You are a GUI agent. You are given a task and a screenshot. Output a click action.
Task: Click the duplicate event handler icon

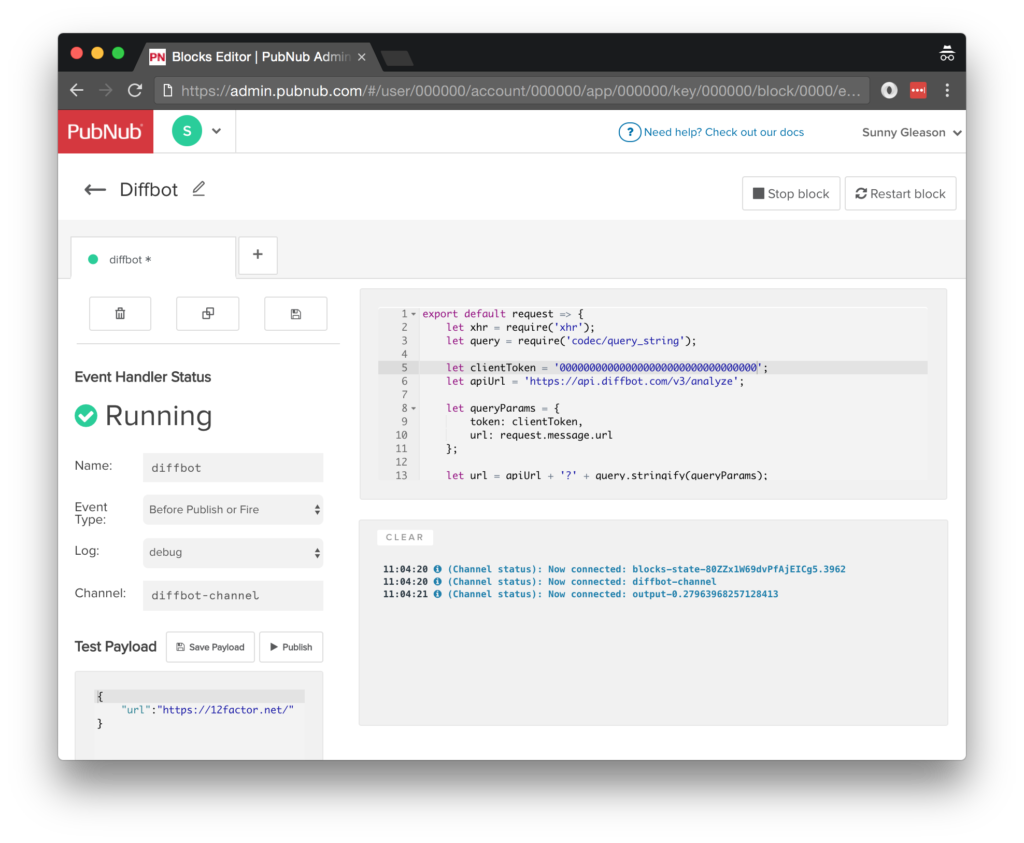click(x=207, y=314)
